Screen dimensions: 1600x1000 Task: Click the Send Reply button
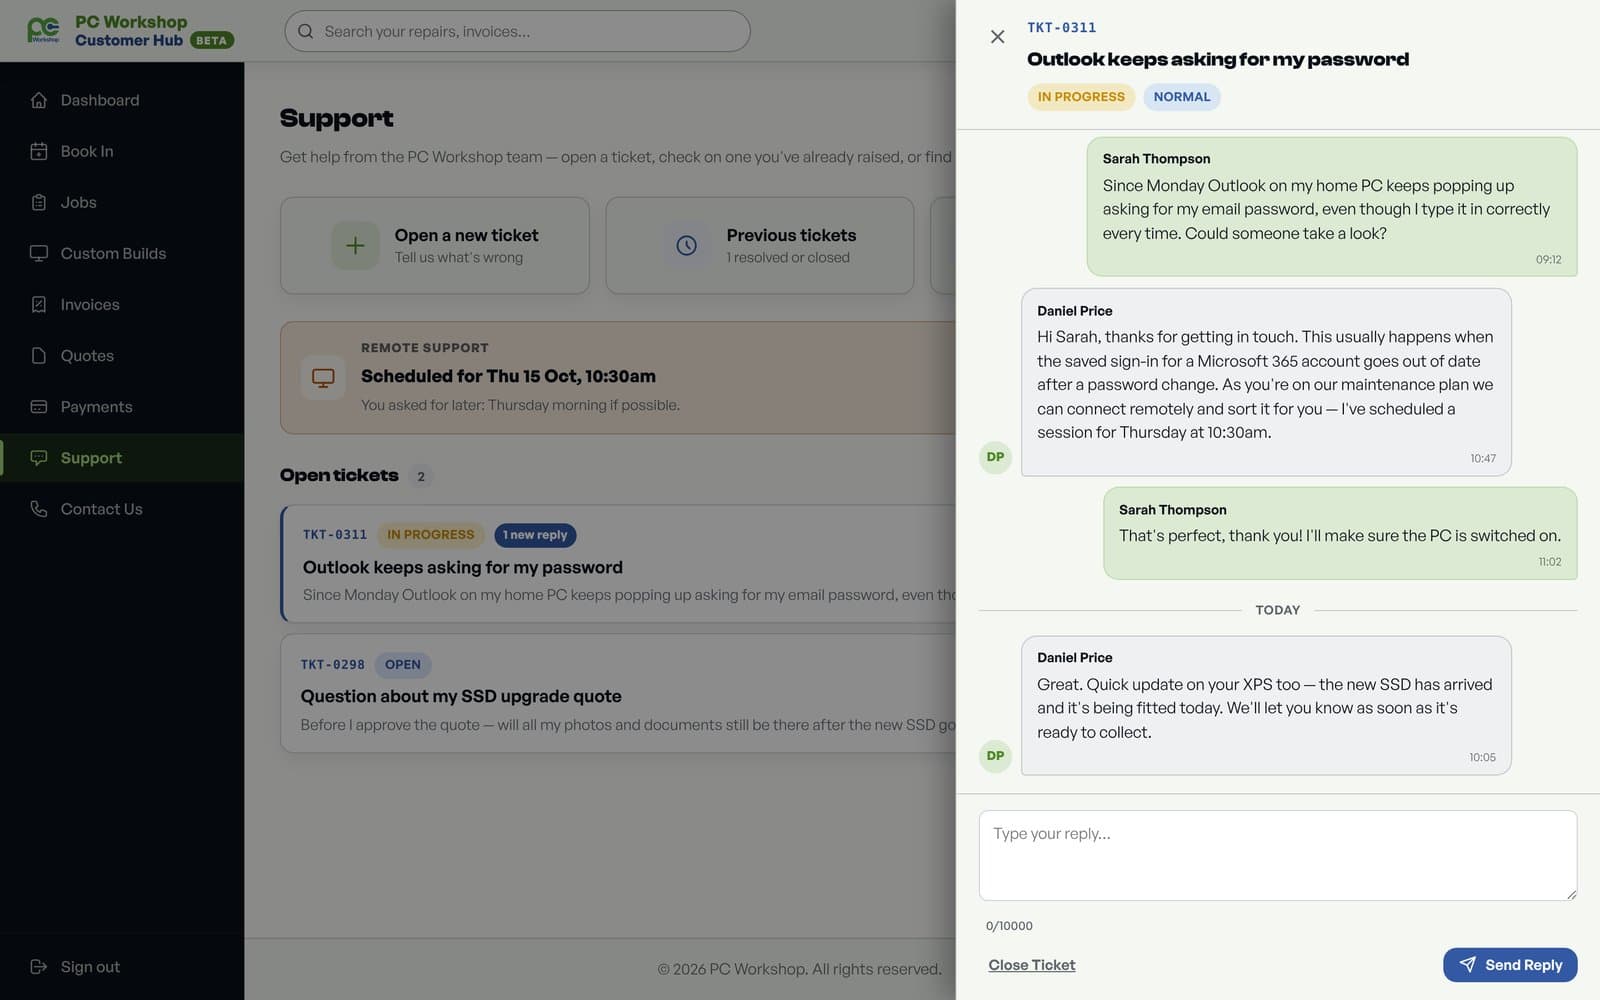1510,964
